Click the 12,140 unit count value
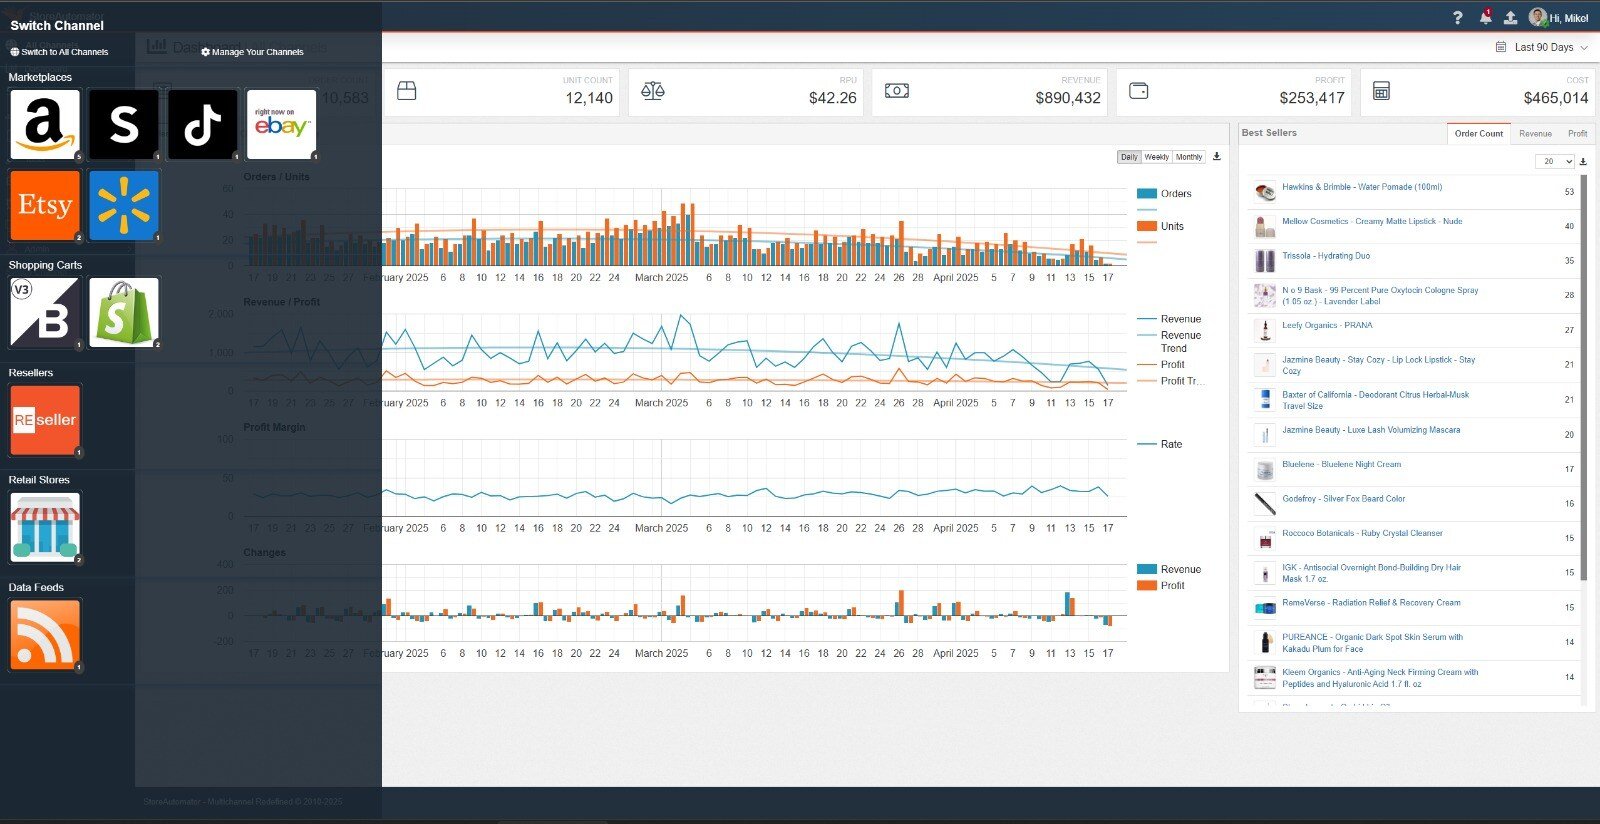 coord(589,98)
